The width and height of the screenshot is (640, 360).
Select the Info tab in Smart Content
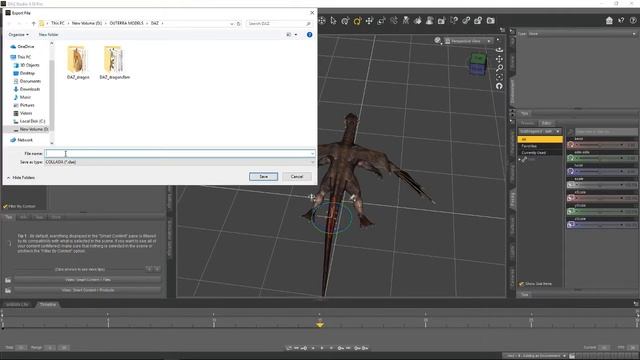click(24, 217)
